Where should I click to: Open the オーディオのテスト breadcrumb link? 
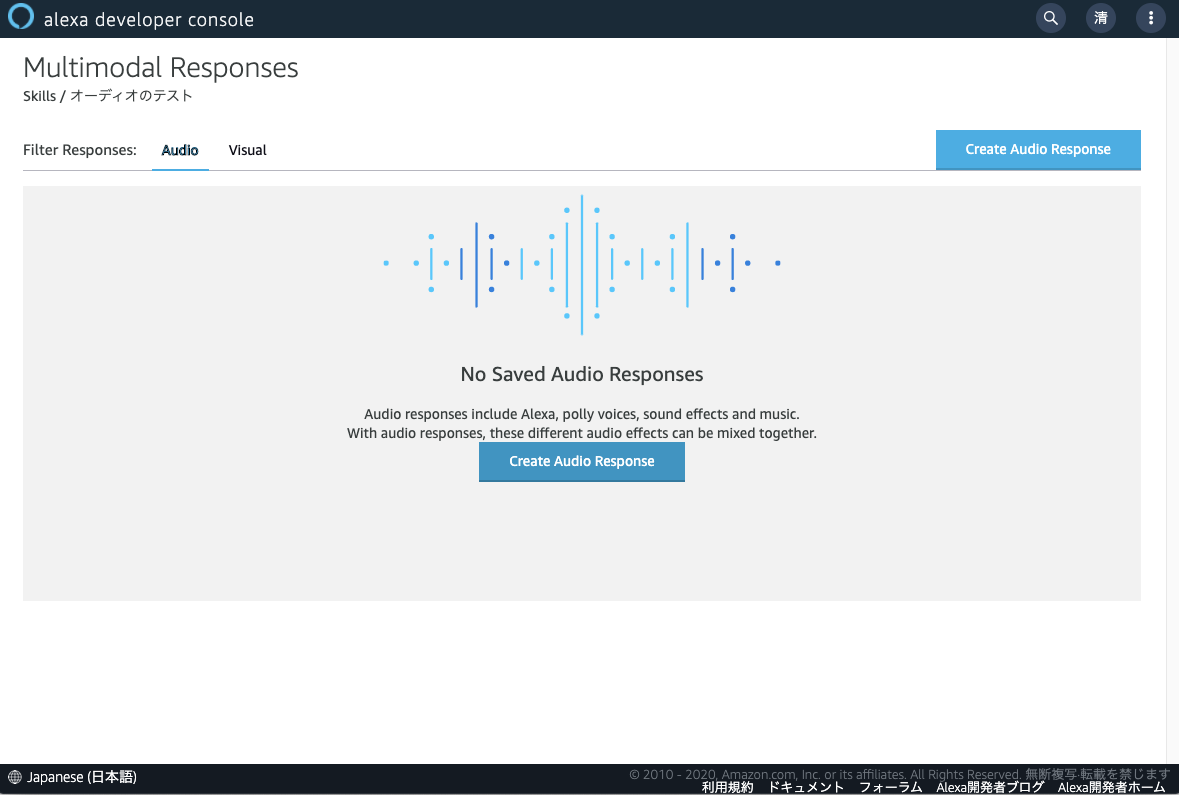131,96
